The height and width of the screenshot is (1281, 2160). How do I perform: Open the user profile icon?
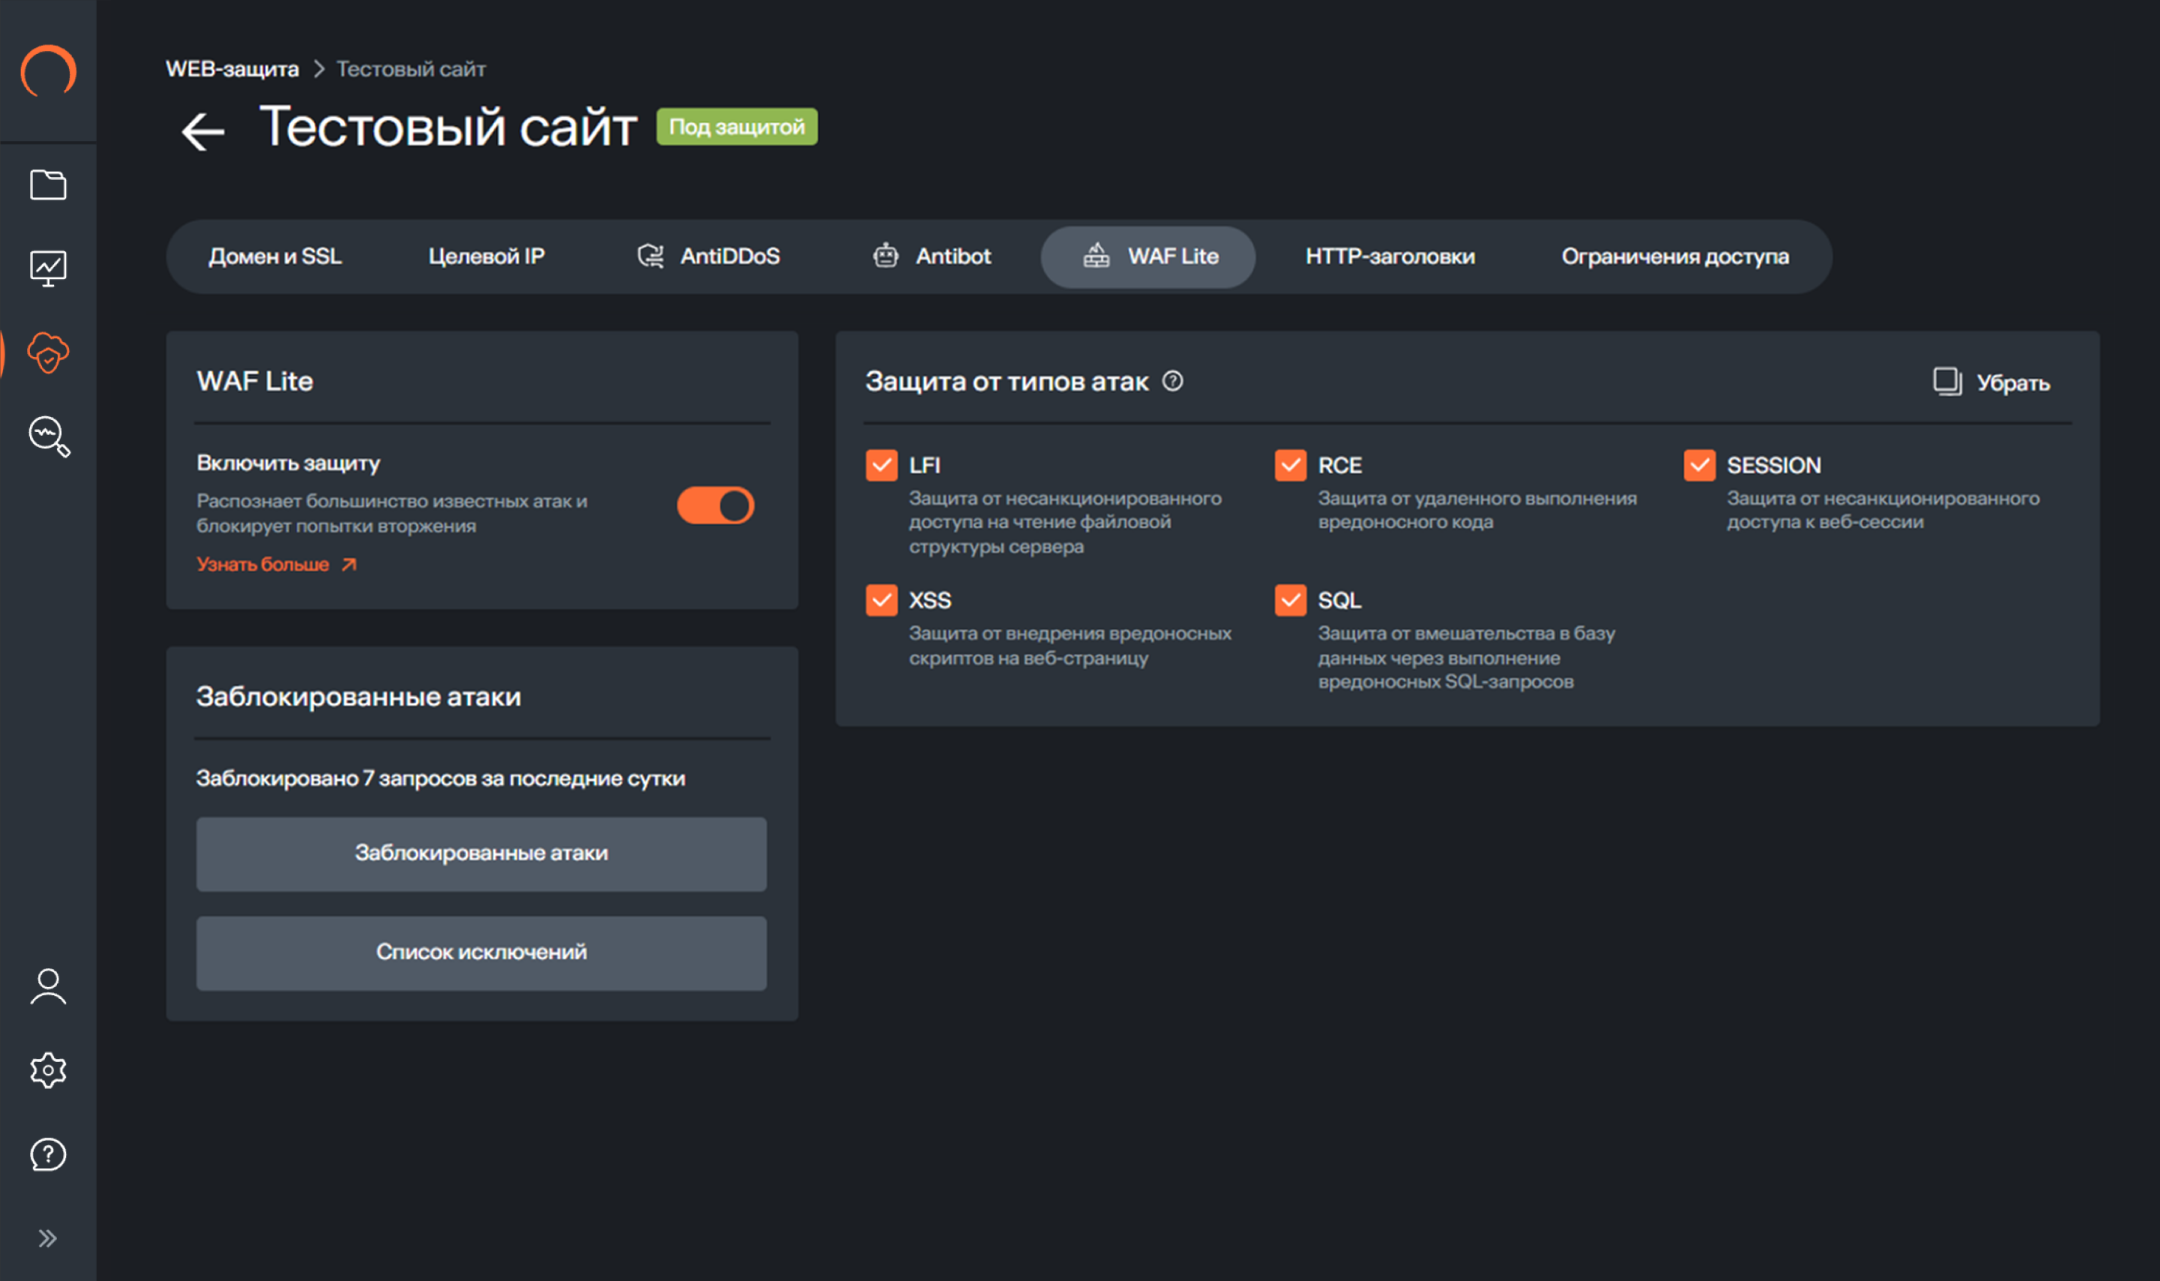pos(48,987)
